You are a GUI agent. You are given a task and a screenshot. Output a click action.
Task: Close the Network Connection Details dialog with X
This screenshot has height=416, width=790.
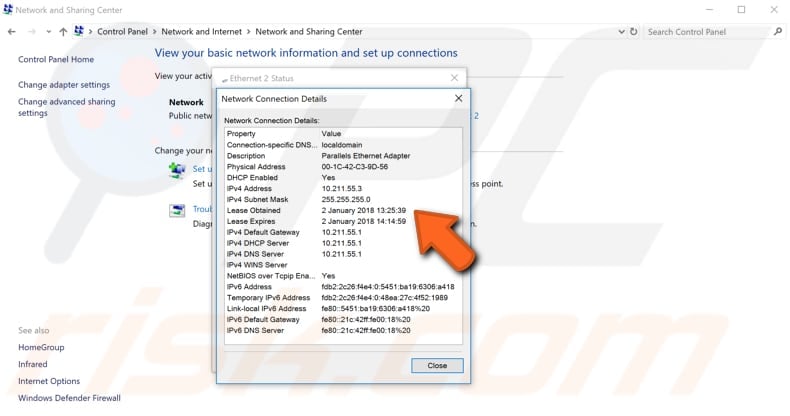(458, 99)
